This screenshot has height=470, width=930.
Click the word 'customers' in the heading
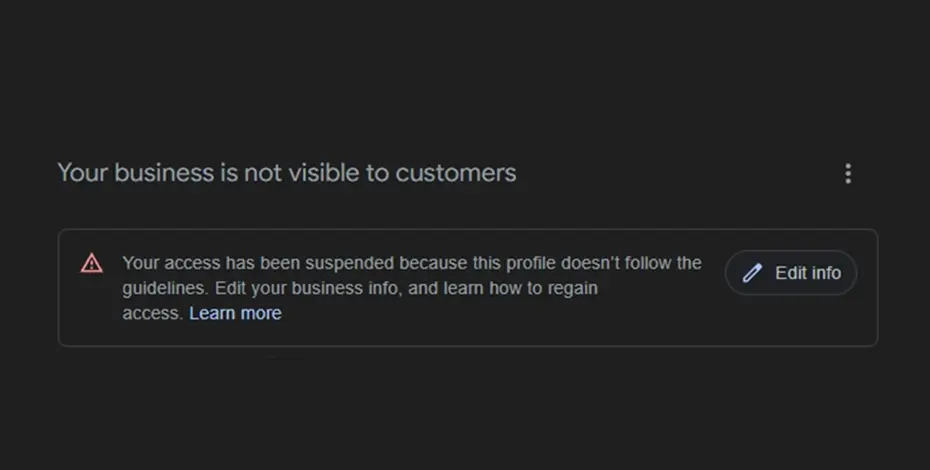[x=456, y=172]
